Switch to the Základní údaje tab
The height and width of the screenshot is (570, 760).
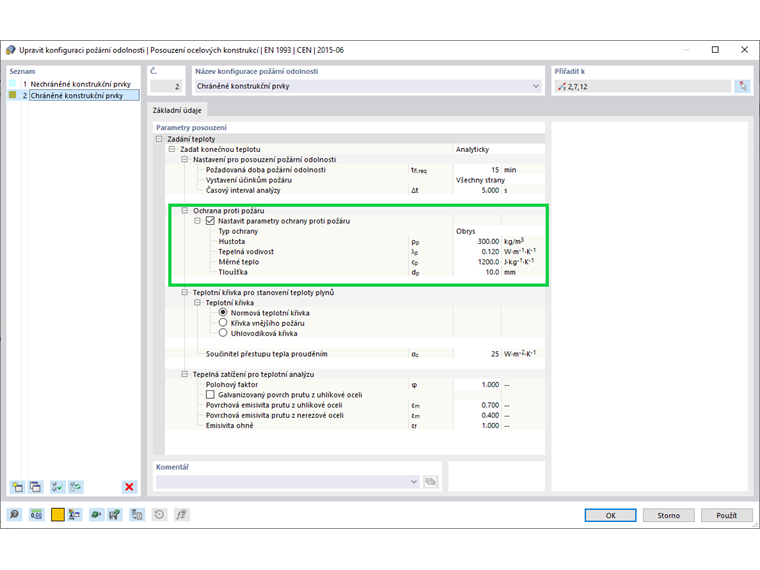click(177, 110)
